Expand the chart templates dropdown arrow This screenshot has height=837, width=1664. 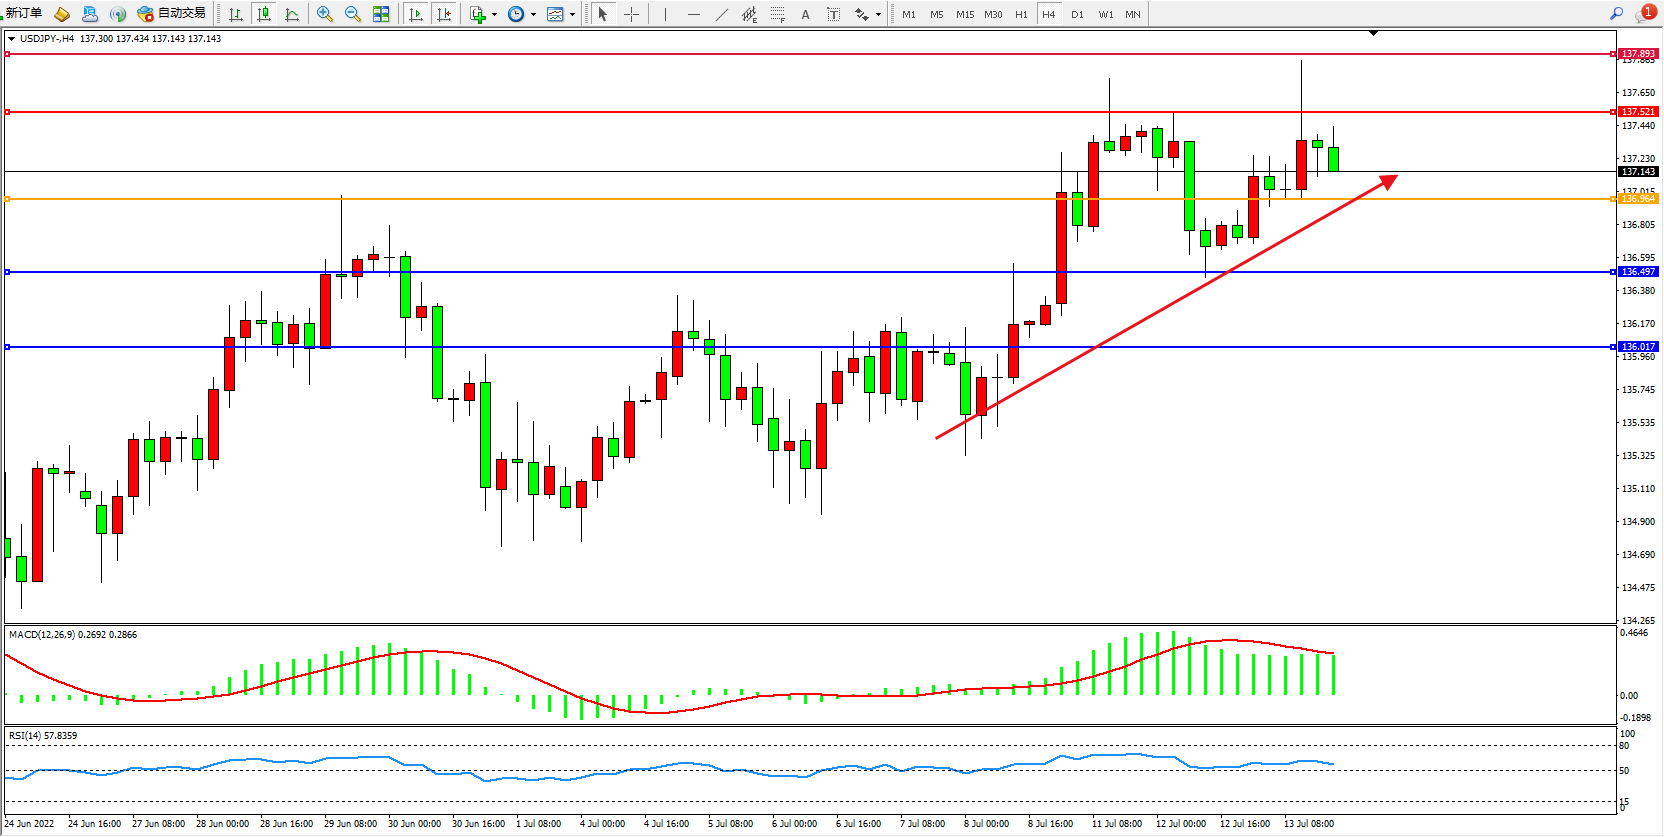click(572, 15)
